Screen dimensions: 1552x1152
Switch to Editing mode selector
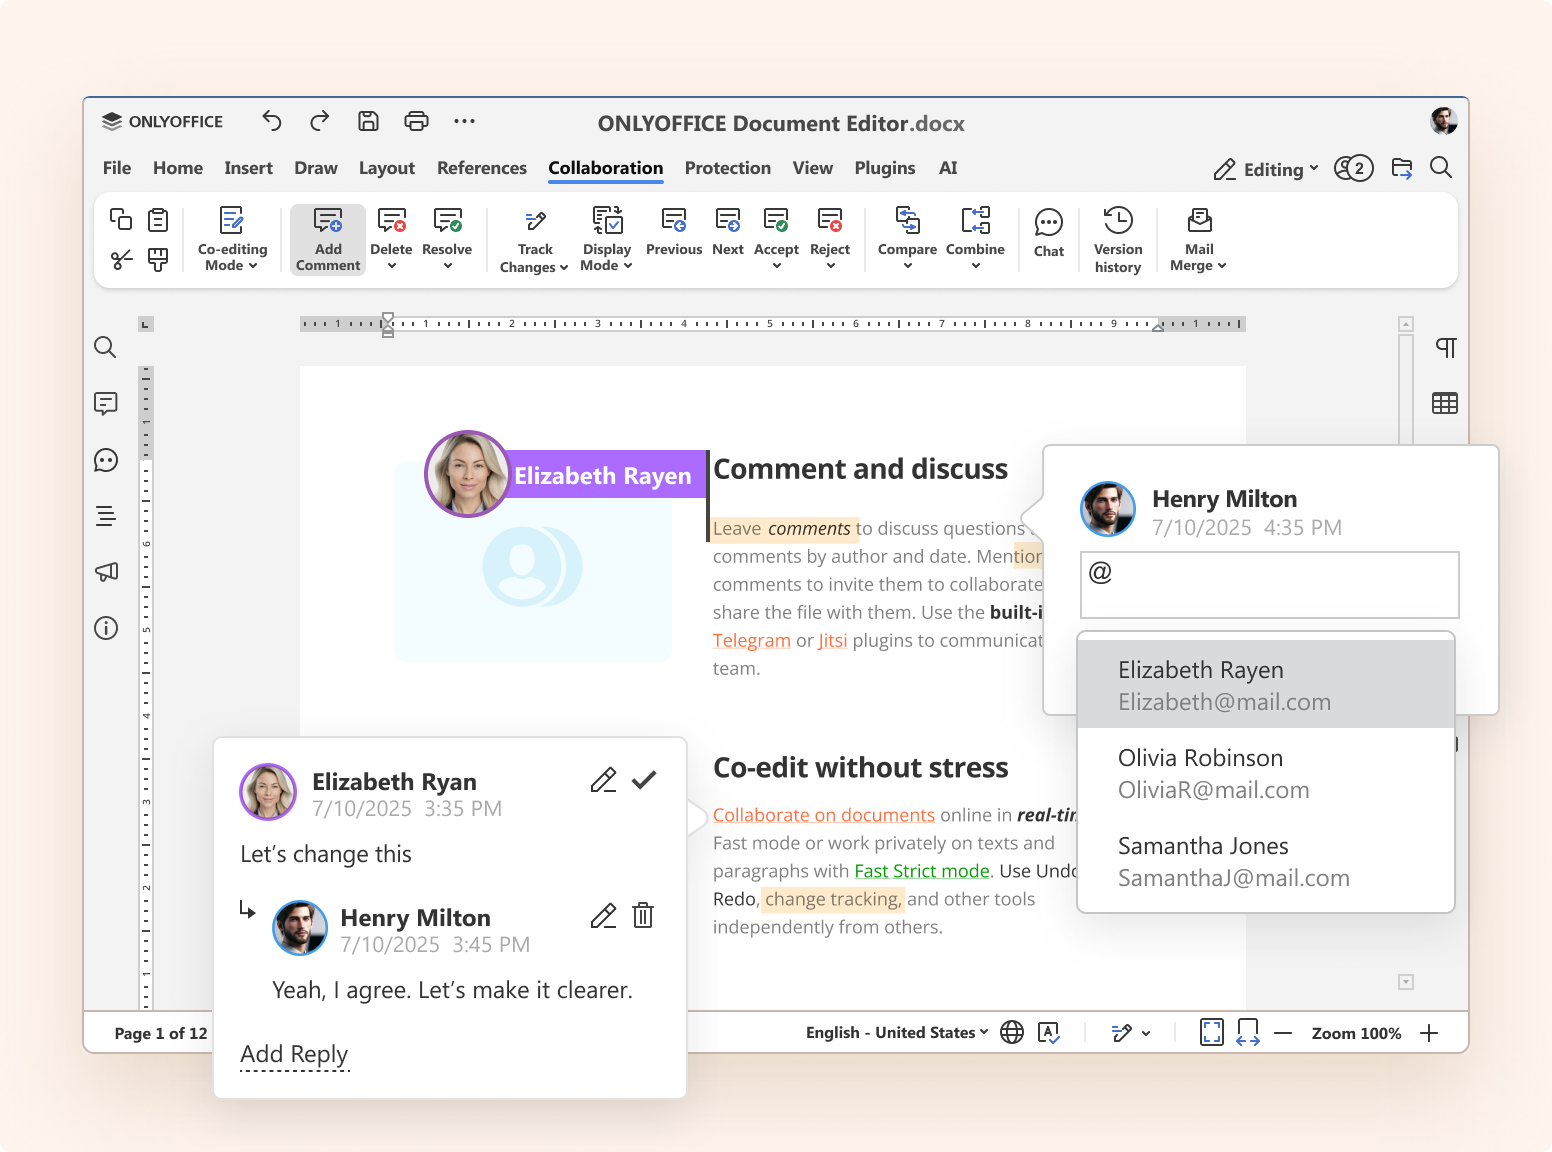(x=1265, y=168)
